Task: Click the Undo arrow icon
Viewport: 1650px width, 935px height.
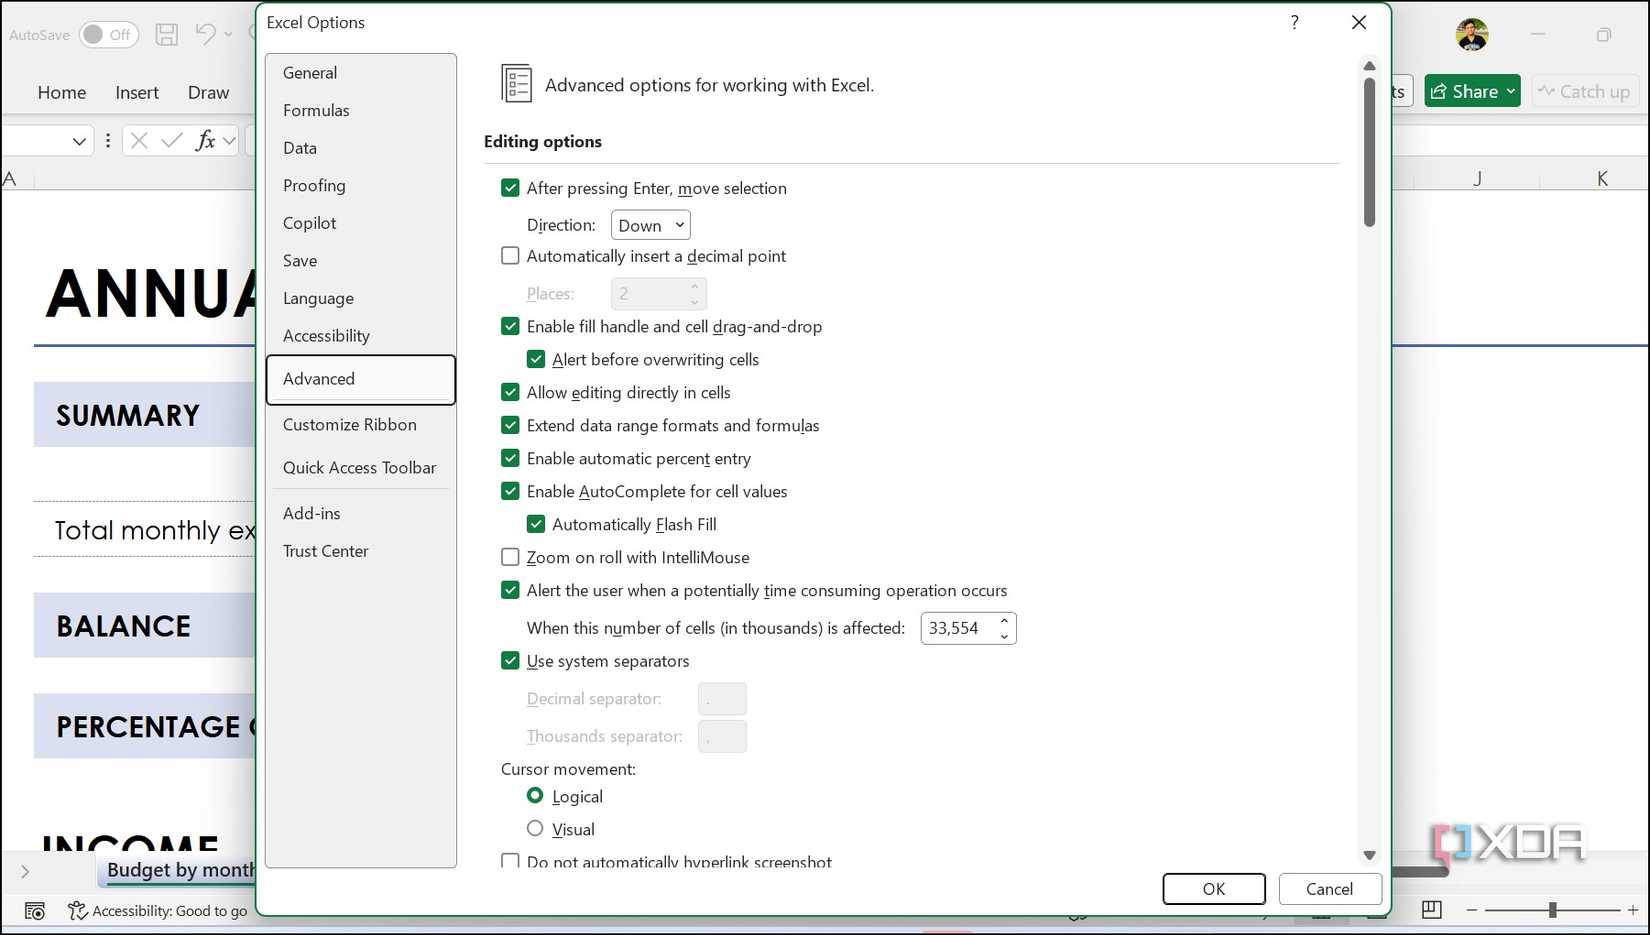Action: point(205,34)
